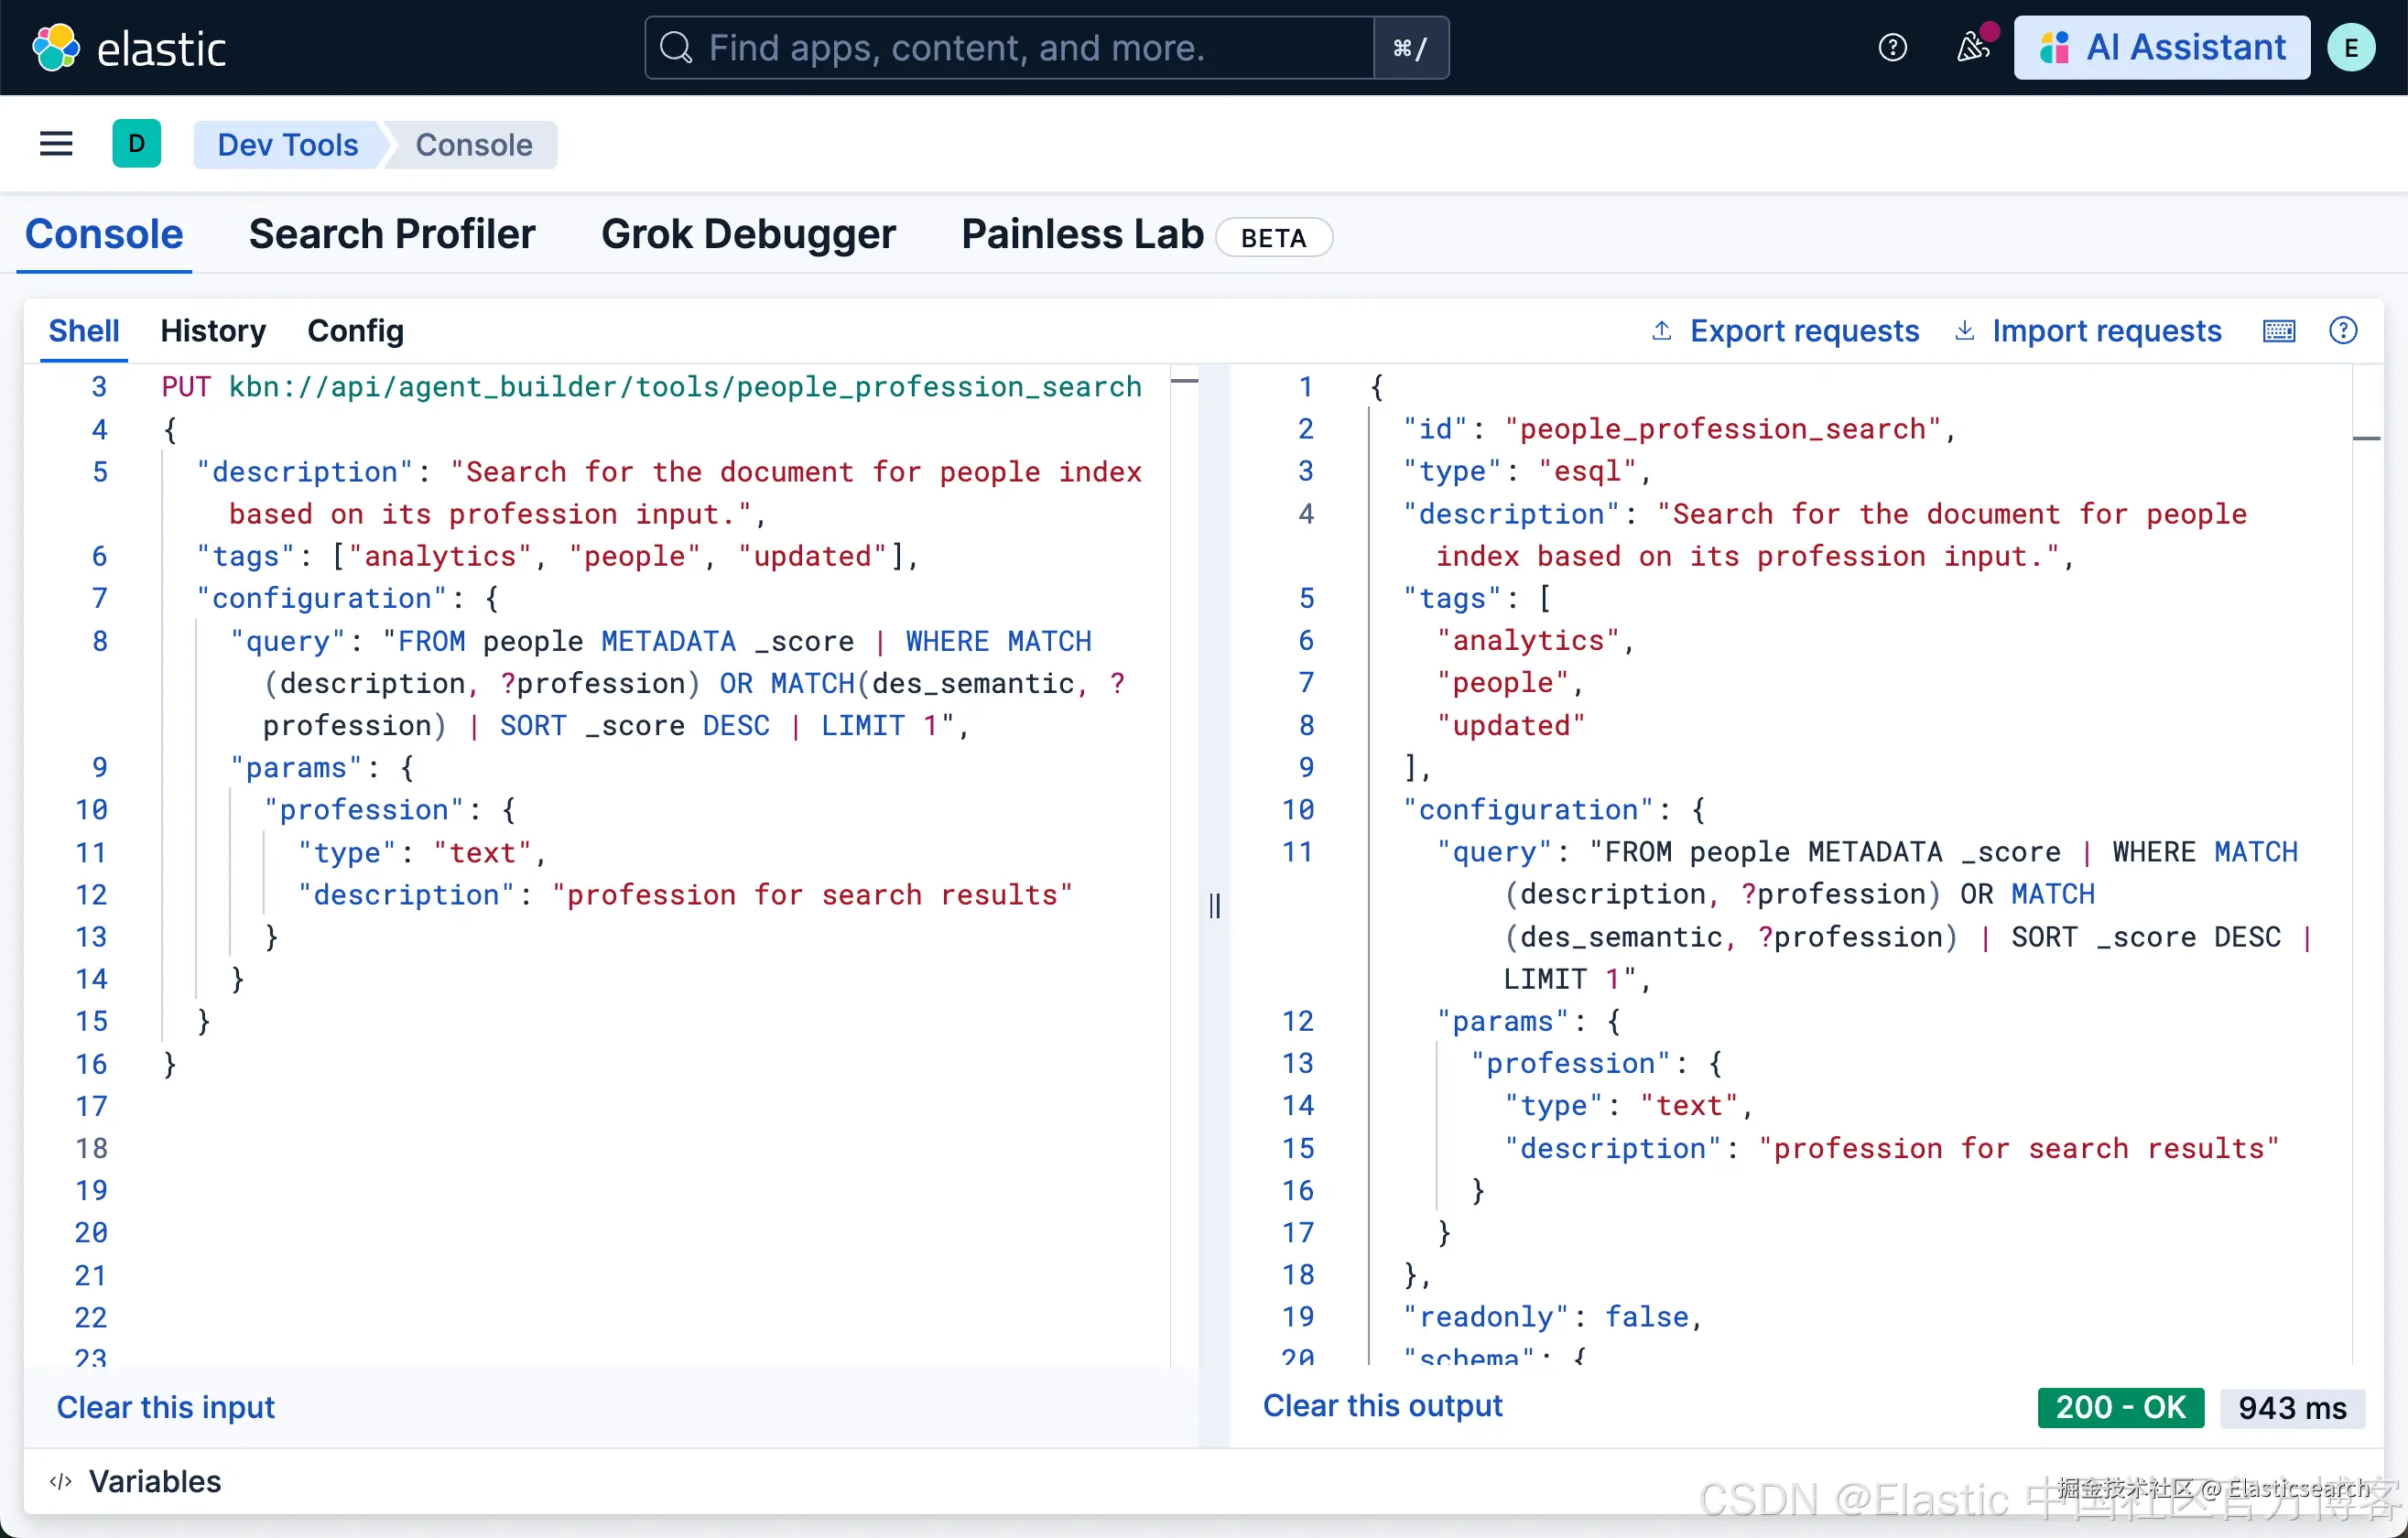Image resolution: width=2408 pixels, height=1538 pixels.
Task: Grab the editor panel resize divider
Action: [1214, 905]
